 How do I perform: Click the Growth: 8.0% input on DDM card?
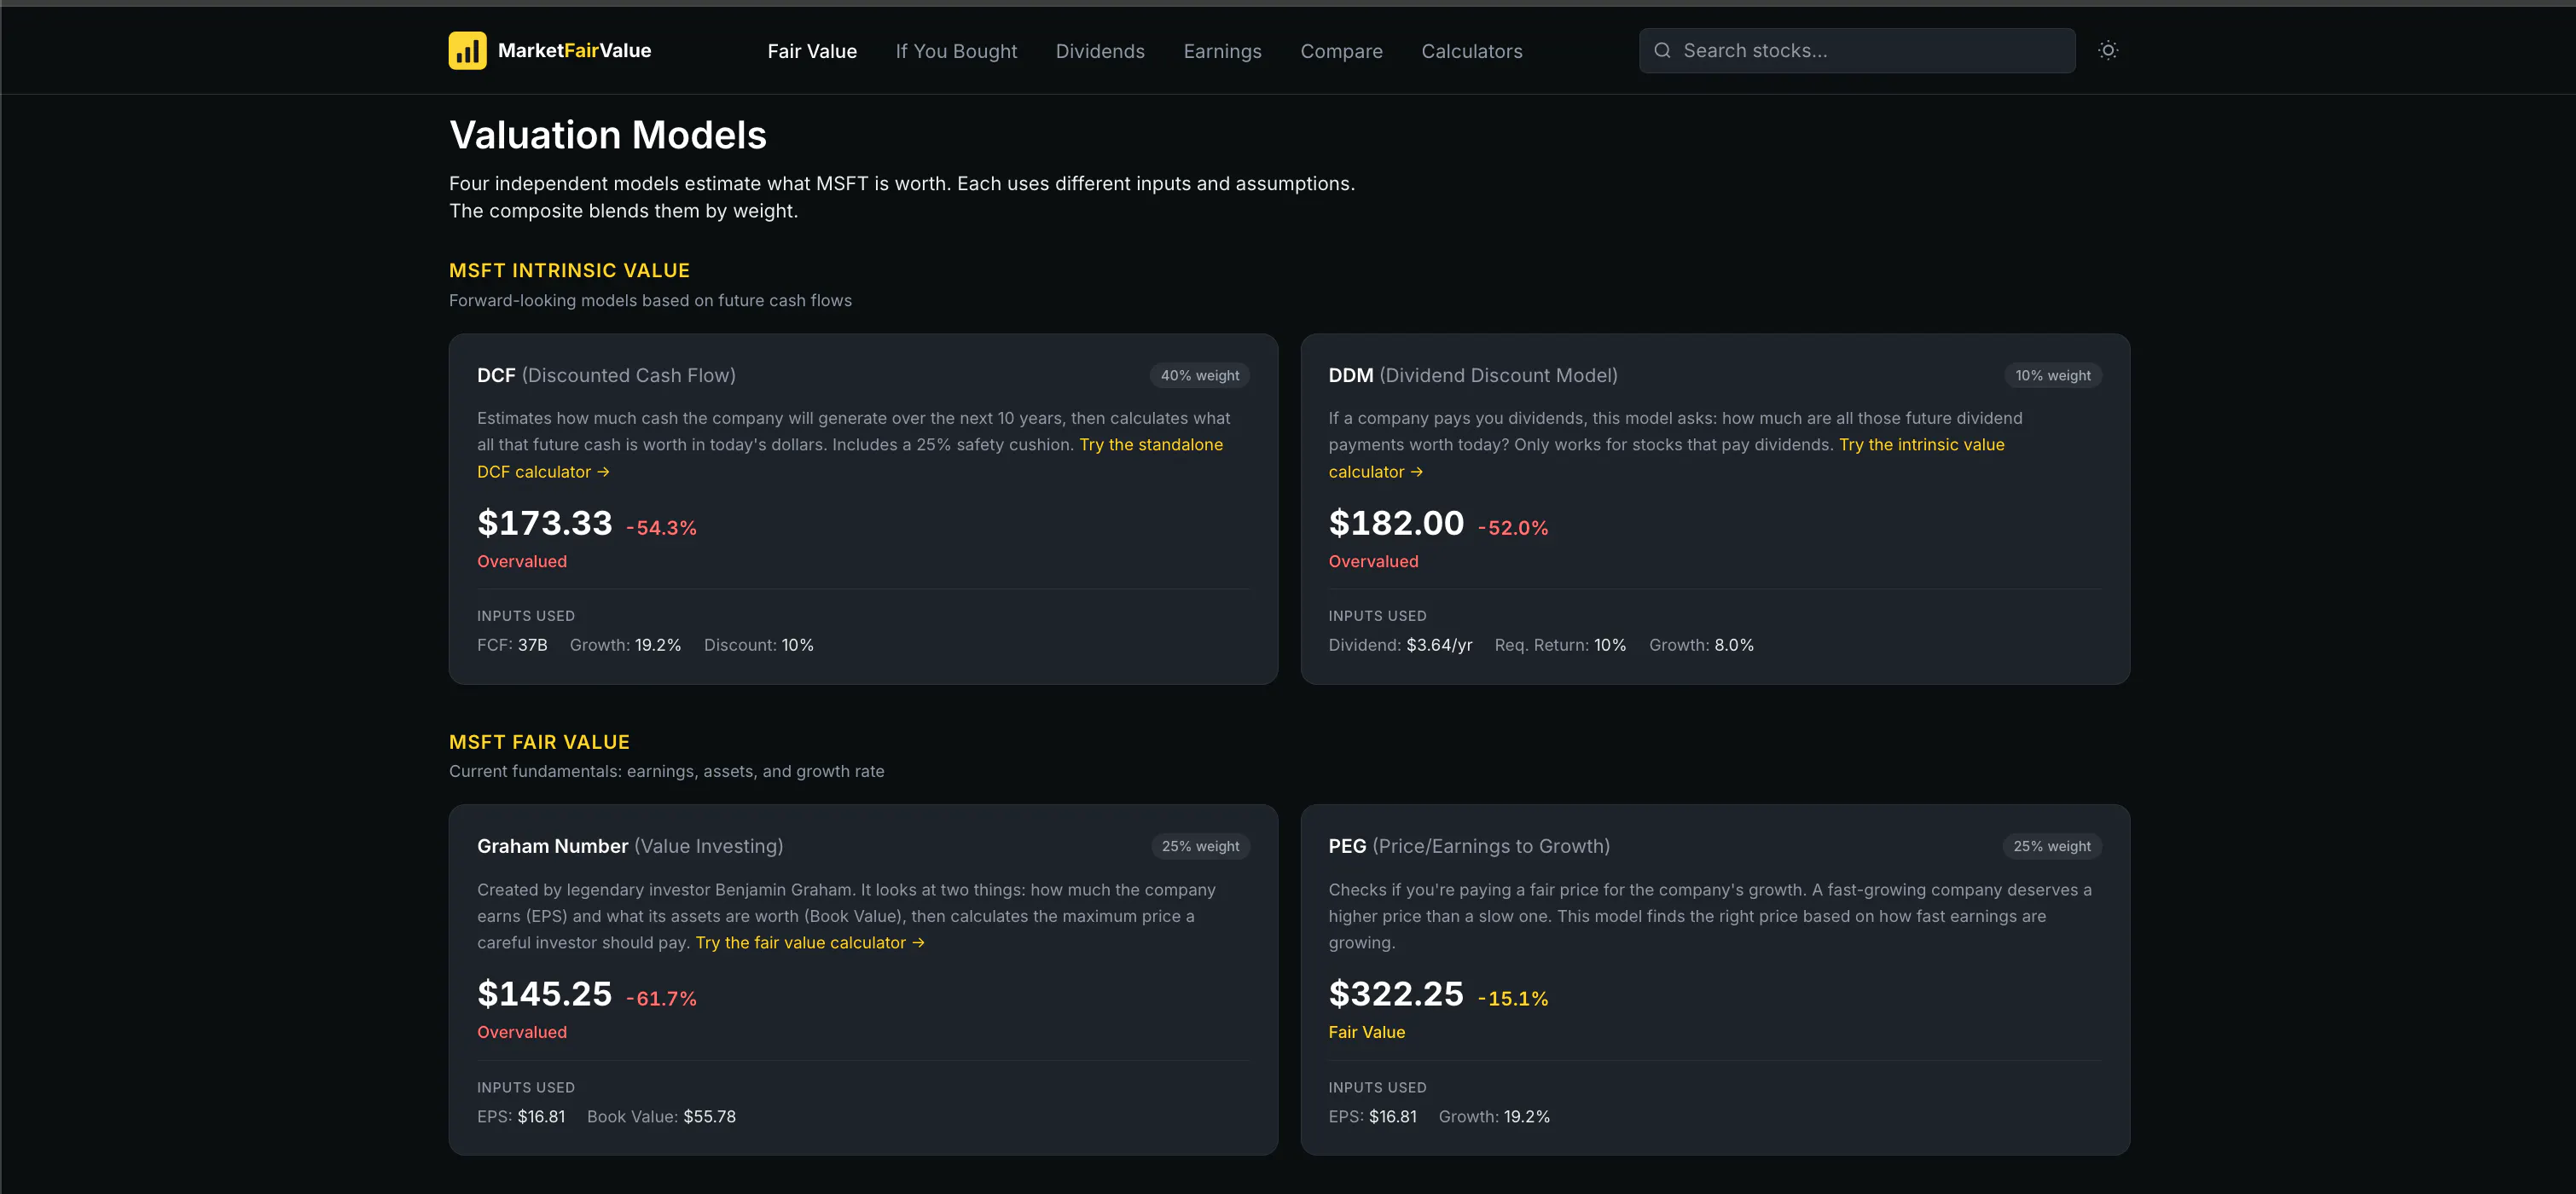point(1701,645)
